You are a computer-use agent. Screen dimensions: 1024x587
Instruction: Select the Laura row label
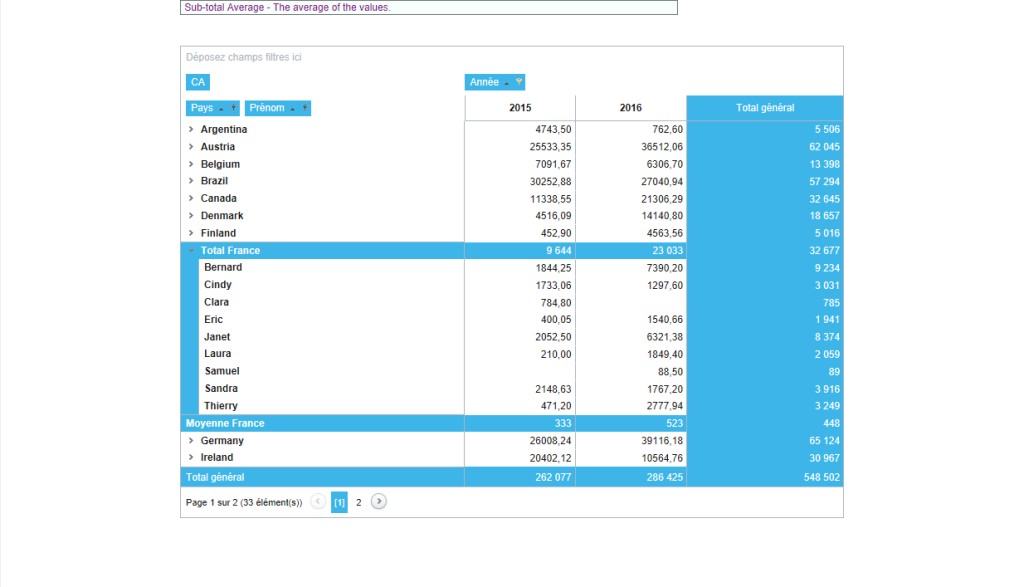click(217, 354)
